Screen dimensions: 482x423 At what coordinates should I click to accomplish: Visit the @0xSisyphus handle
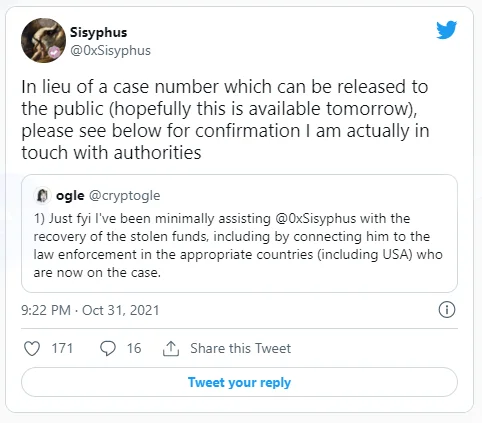pos(110,51)
